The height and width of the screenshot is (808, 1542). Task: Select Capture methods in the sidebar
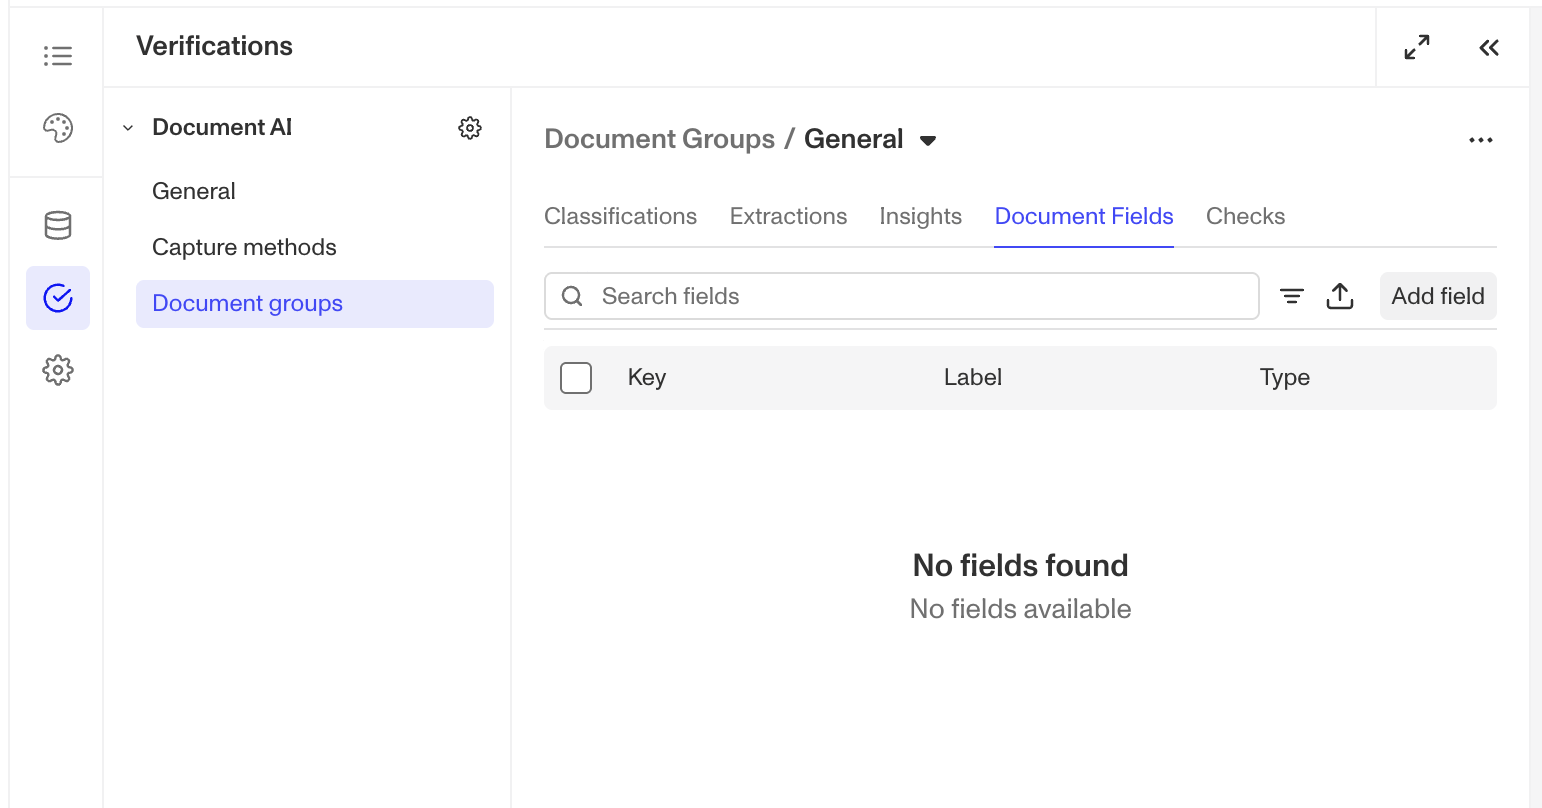click(244, 247)
